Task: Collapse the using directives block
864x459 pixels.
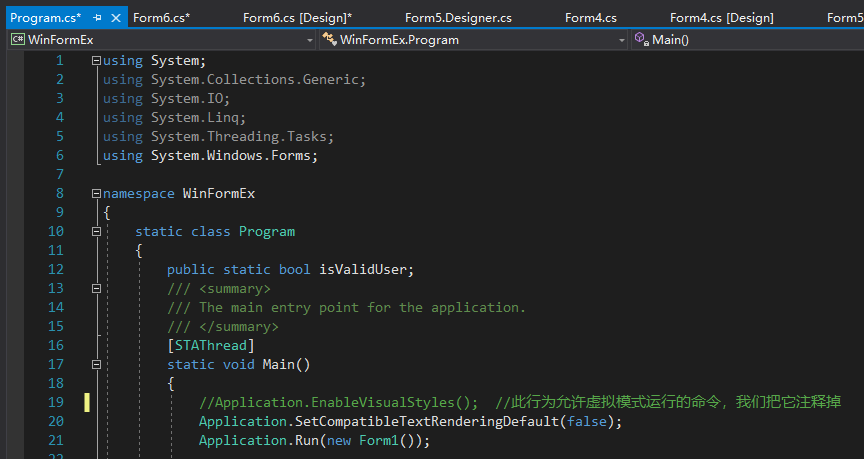Action: coord(96,61)
